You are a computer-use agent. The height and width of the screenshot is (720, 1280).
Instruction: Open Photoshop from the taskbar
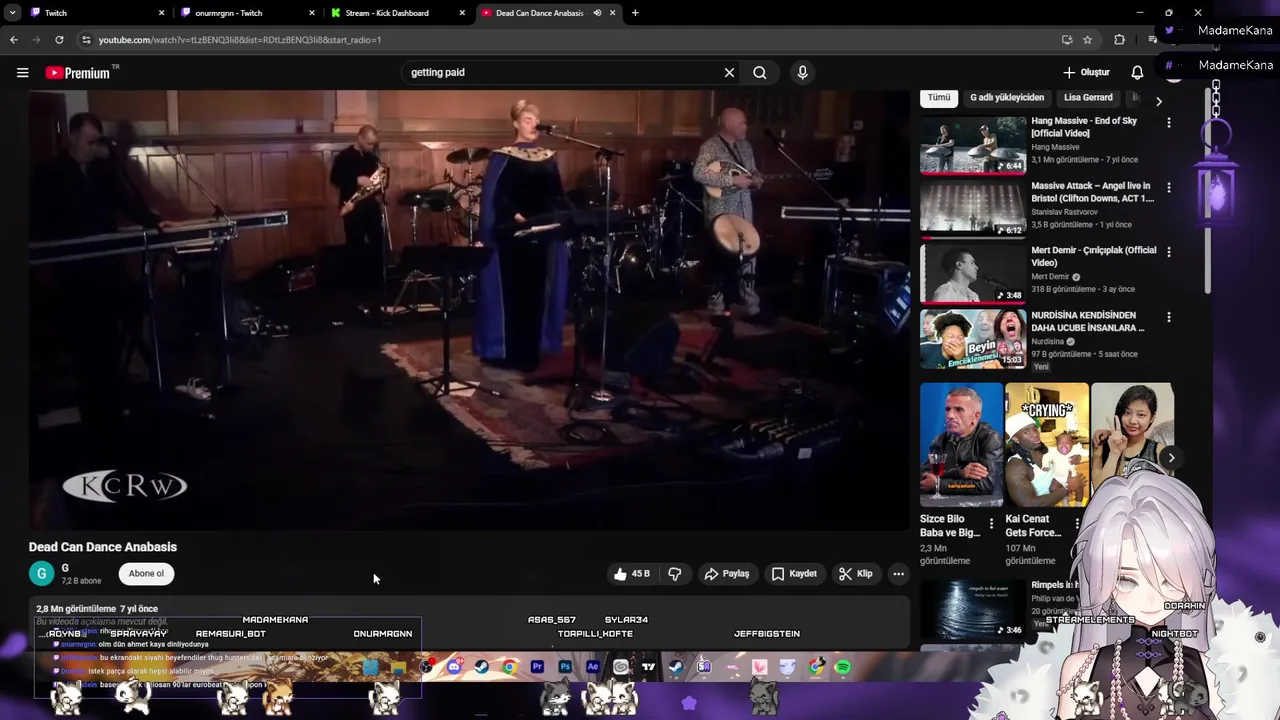(565, 667)
